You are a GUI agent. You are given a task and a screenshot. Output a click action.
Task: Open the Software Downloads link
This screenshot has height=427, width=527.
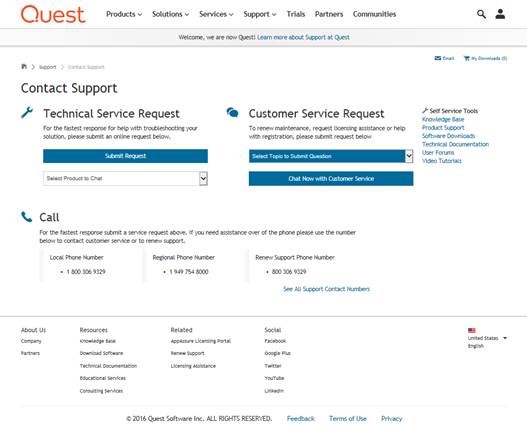[x=448, y=136]
